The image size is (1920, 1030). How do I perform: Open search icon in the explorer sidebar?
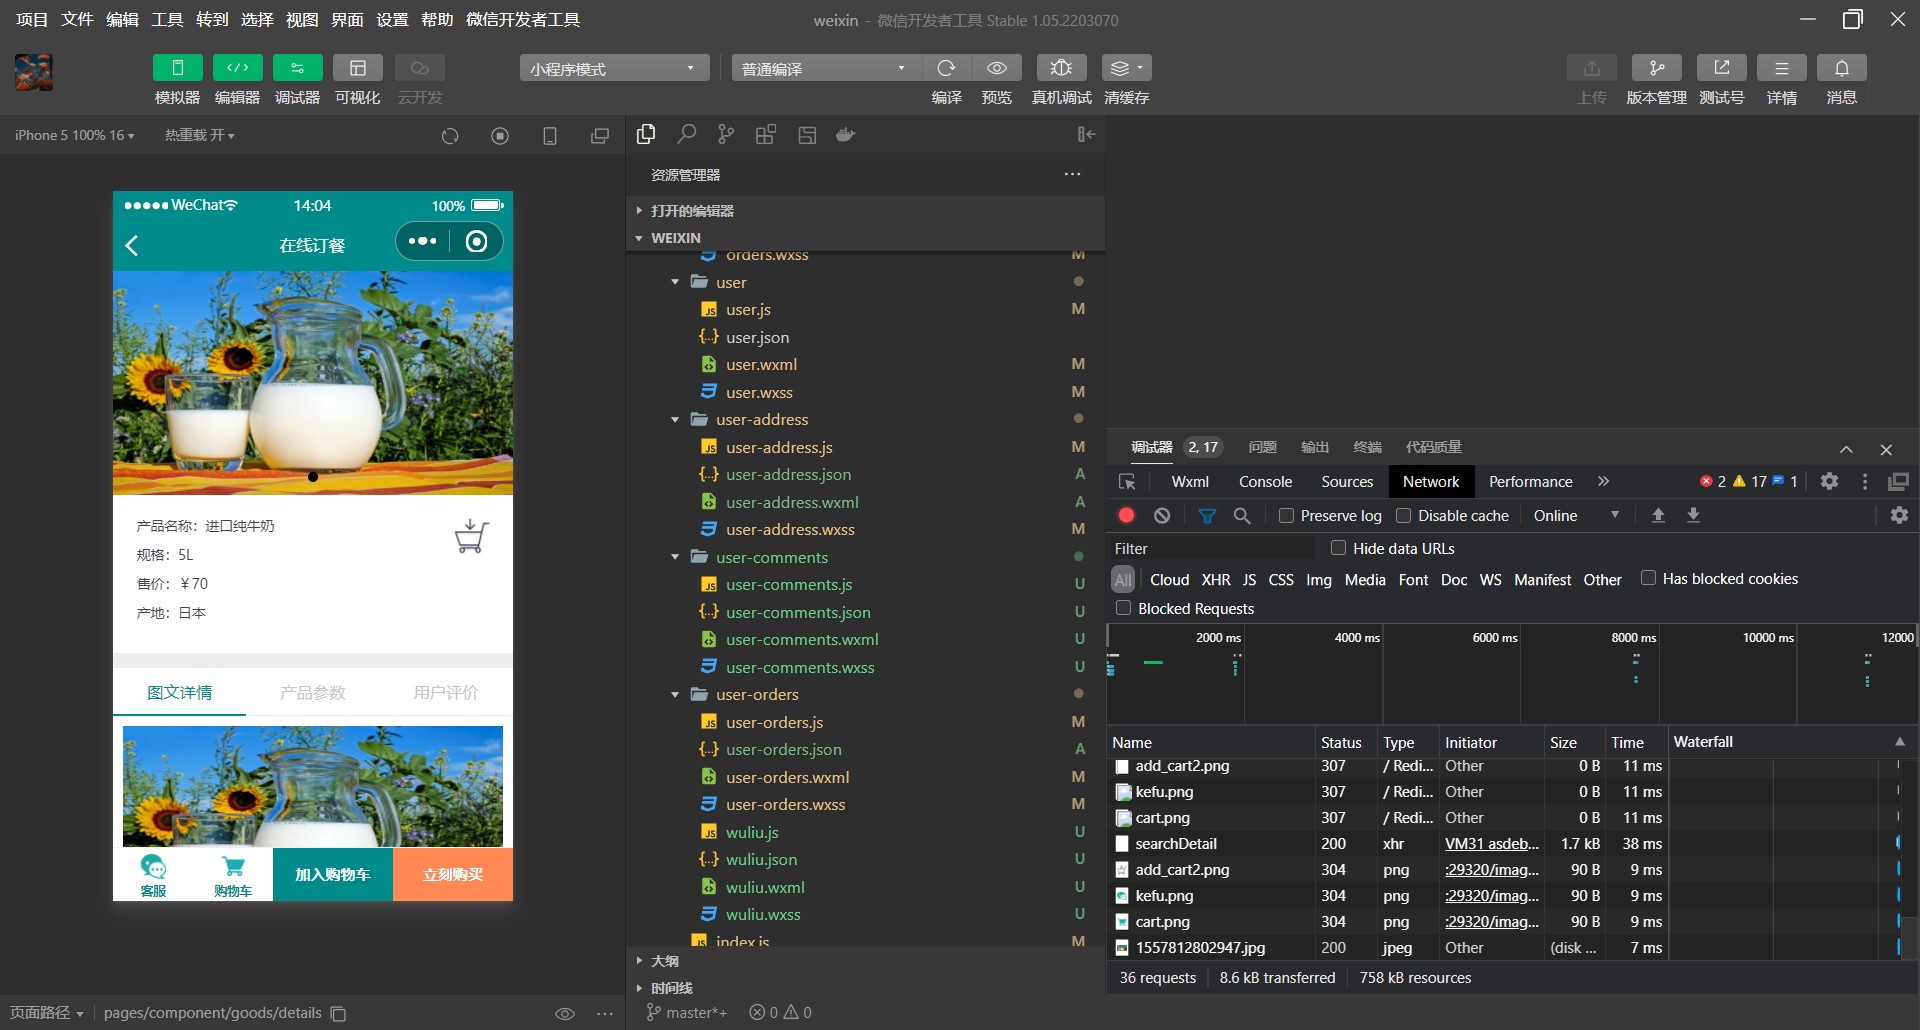point(686,135)
